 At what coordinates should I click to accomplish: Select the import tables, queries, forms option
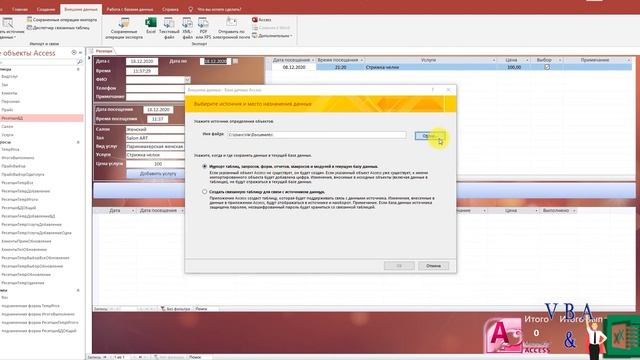[204, 167]
